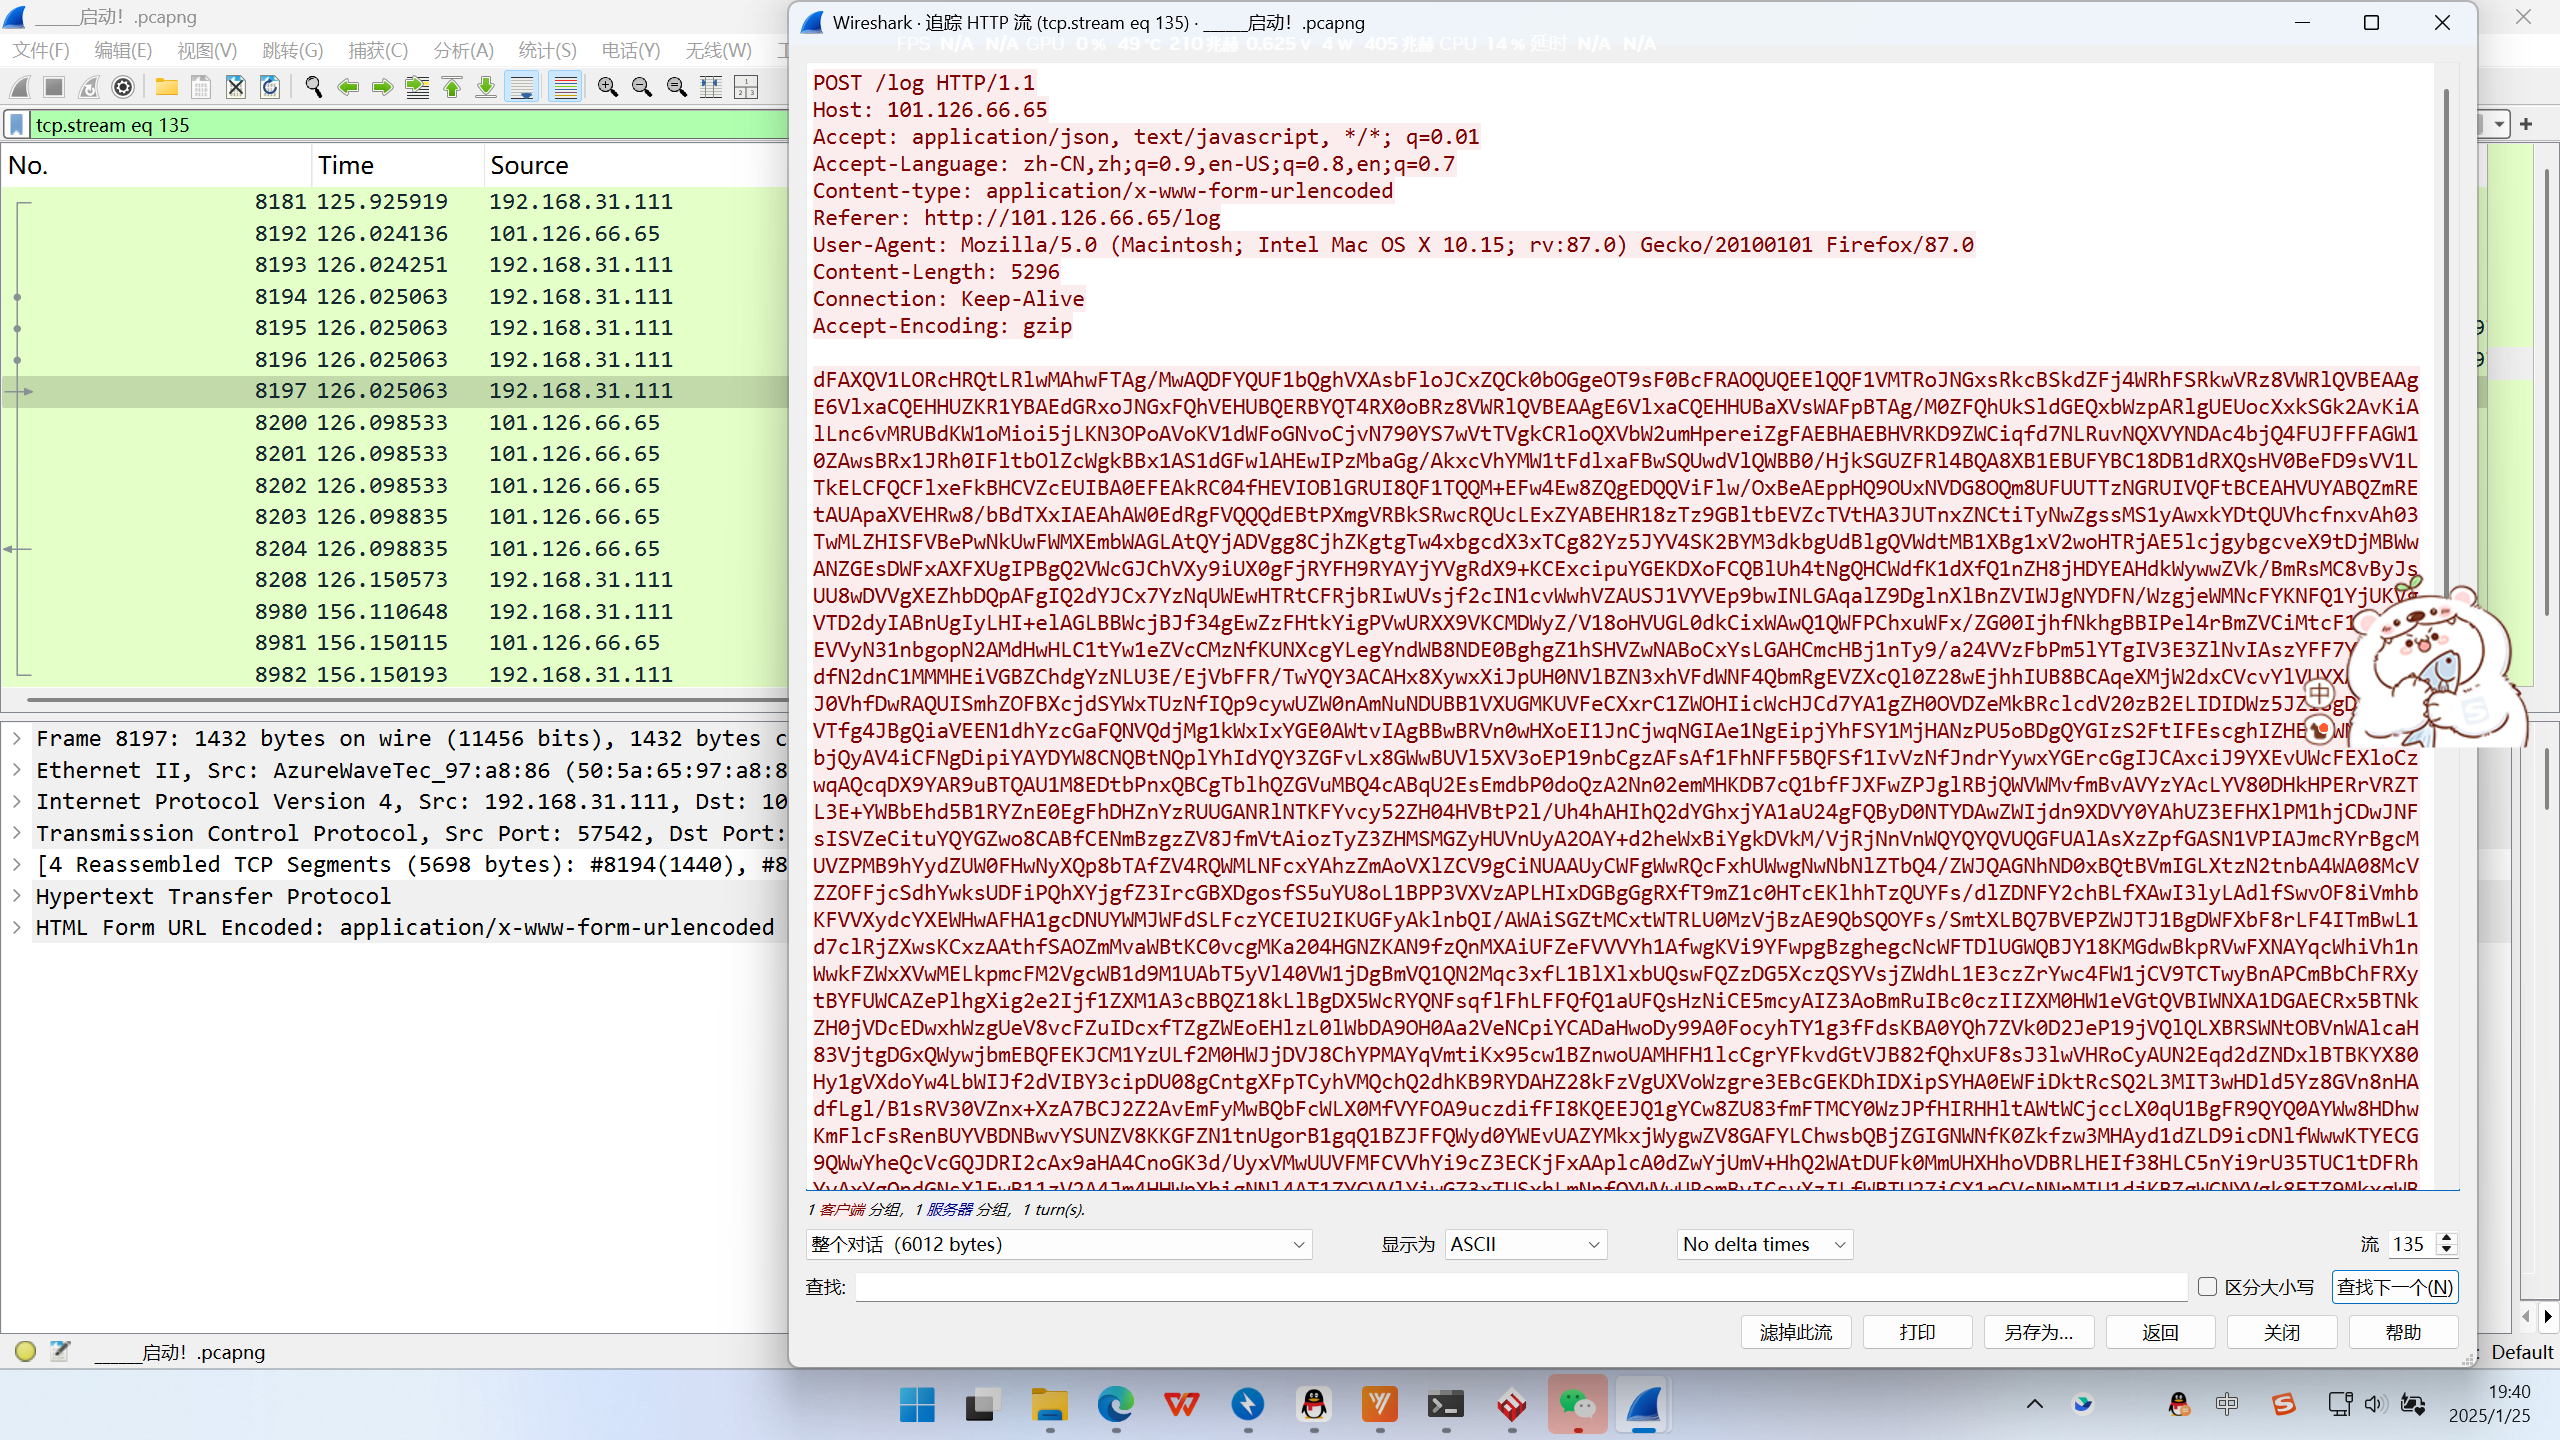Open the 整个对话 conversation dropdown

1058,1244
